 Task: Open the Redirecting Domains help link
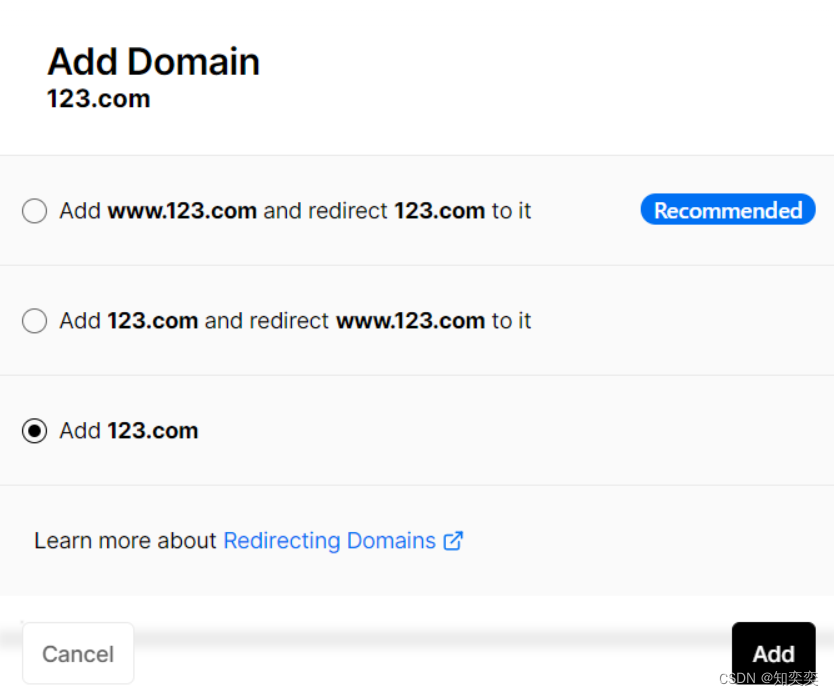click(x=329, y=541)
